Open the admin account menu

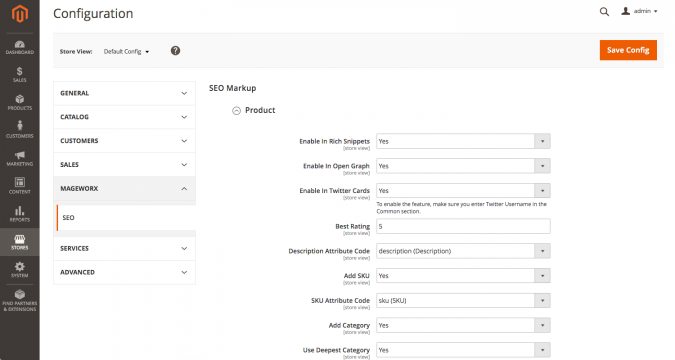pos(639,11)
